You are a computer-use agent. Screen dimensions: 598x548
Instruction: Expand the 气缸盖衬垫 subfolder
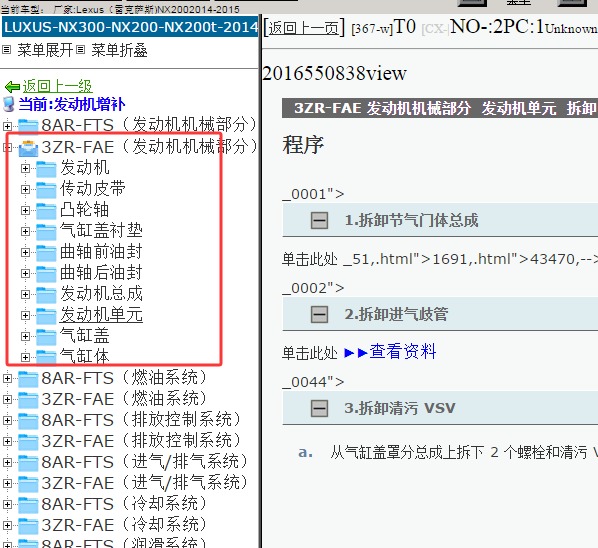25,231
